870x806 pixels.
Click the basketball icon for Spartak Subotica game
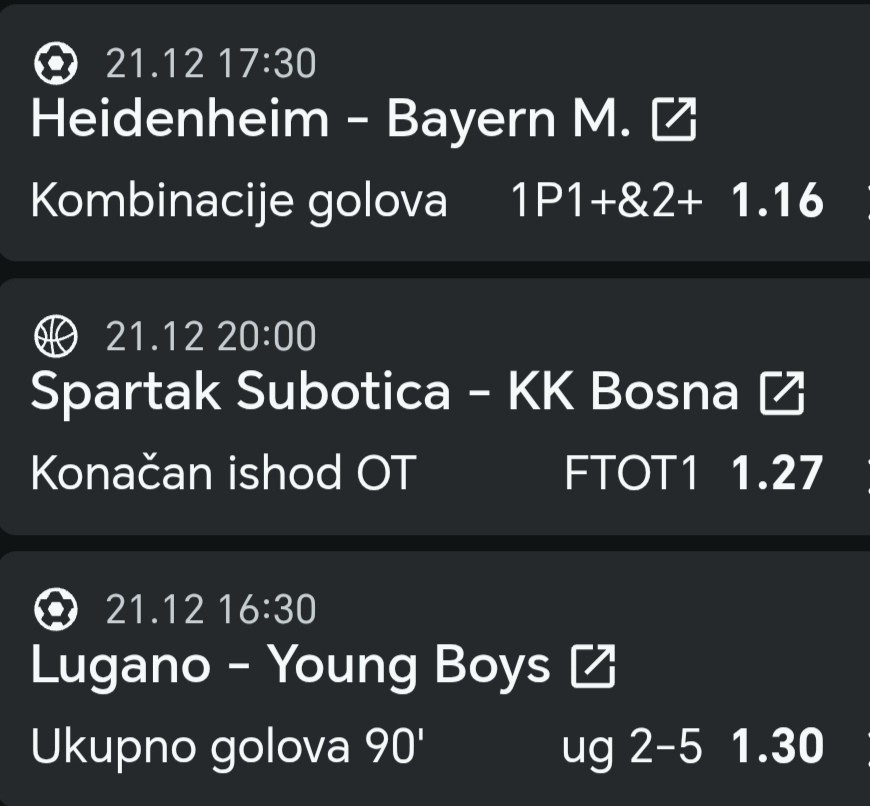click(56, 337)
